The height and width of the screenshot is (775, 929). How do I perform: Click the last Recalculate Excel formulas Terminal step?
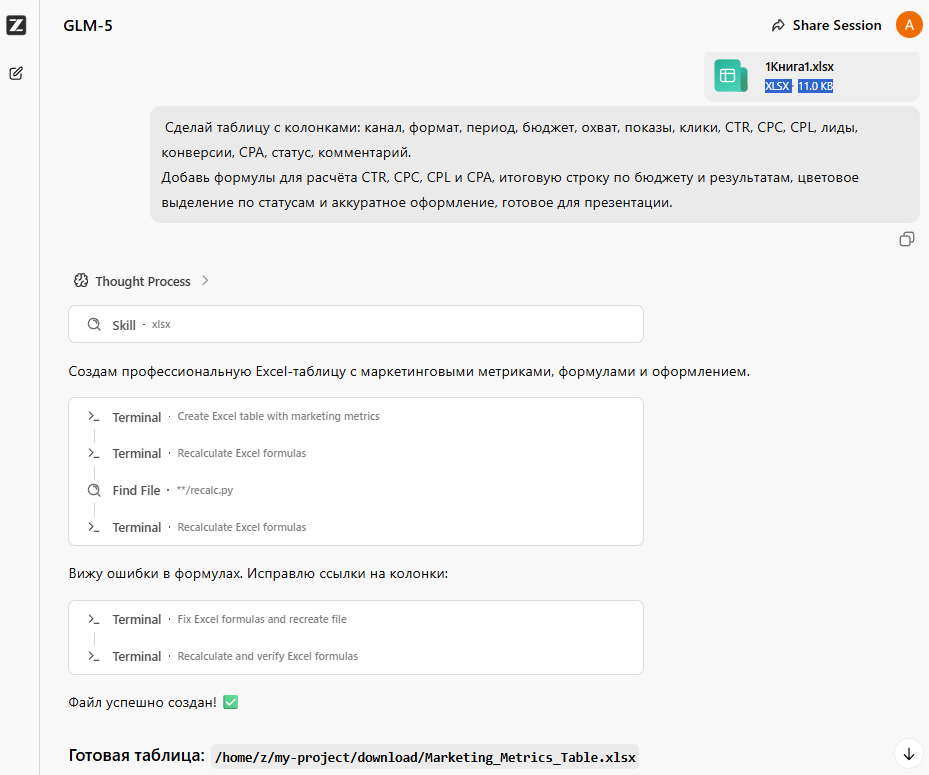click(355, 527)
